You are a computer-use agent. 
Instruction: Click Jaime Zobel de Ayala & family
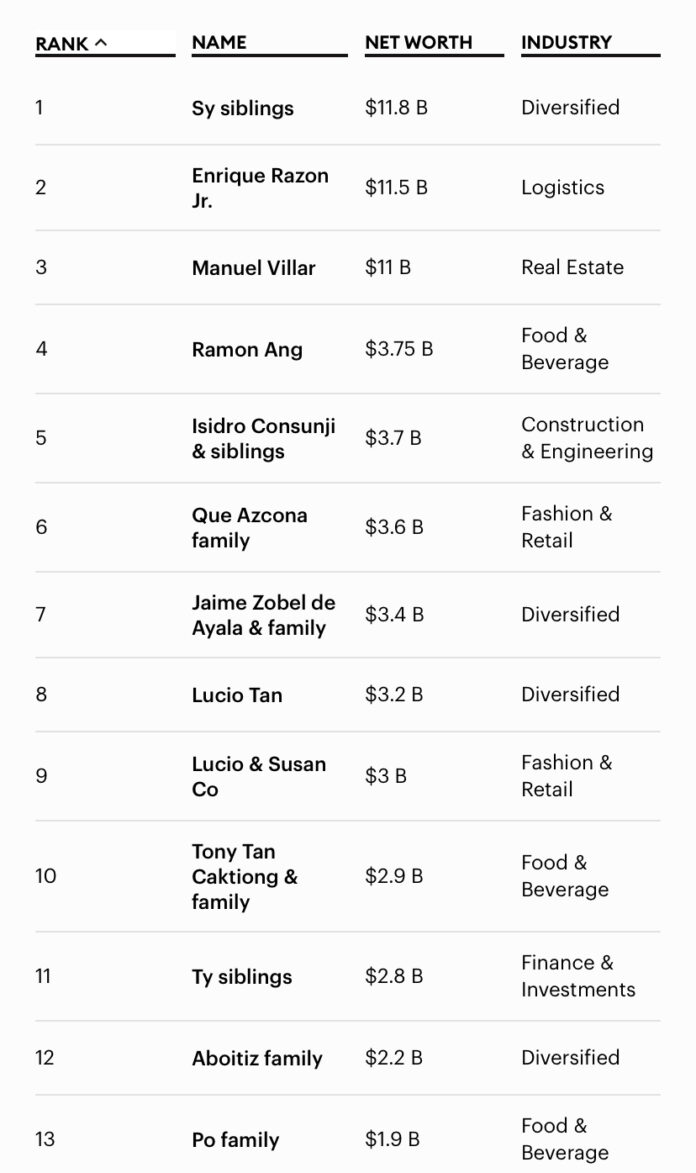[x=263, y=615]
